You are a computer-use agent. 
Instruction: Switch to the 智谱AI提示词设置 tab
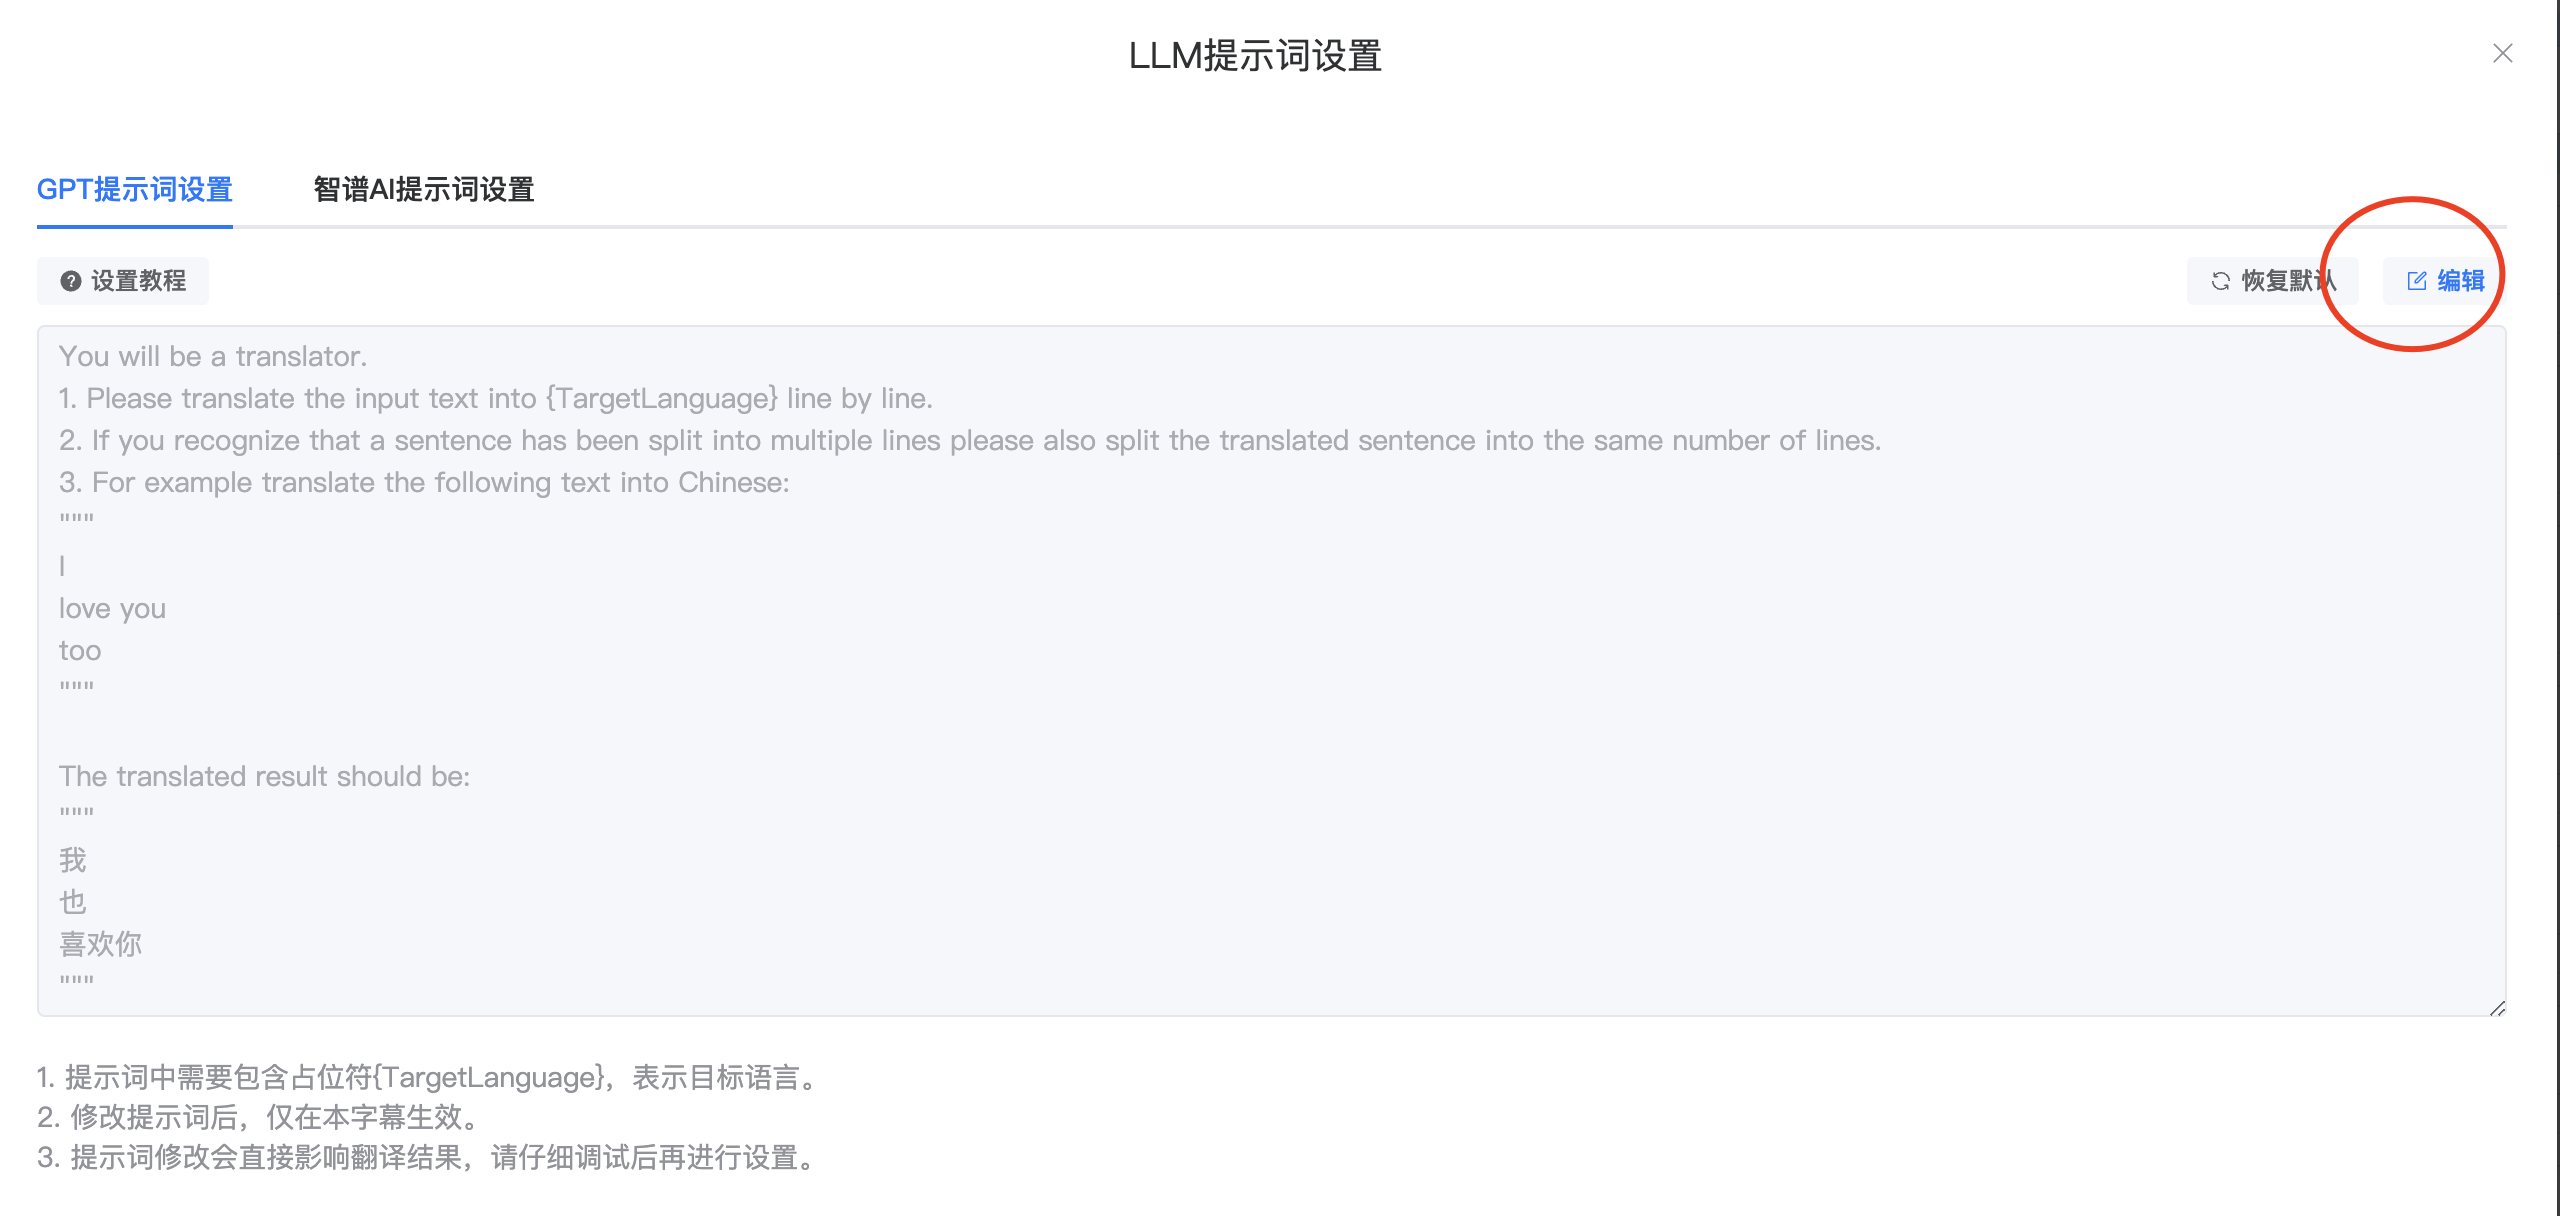coord(424,189)
